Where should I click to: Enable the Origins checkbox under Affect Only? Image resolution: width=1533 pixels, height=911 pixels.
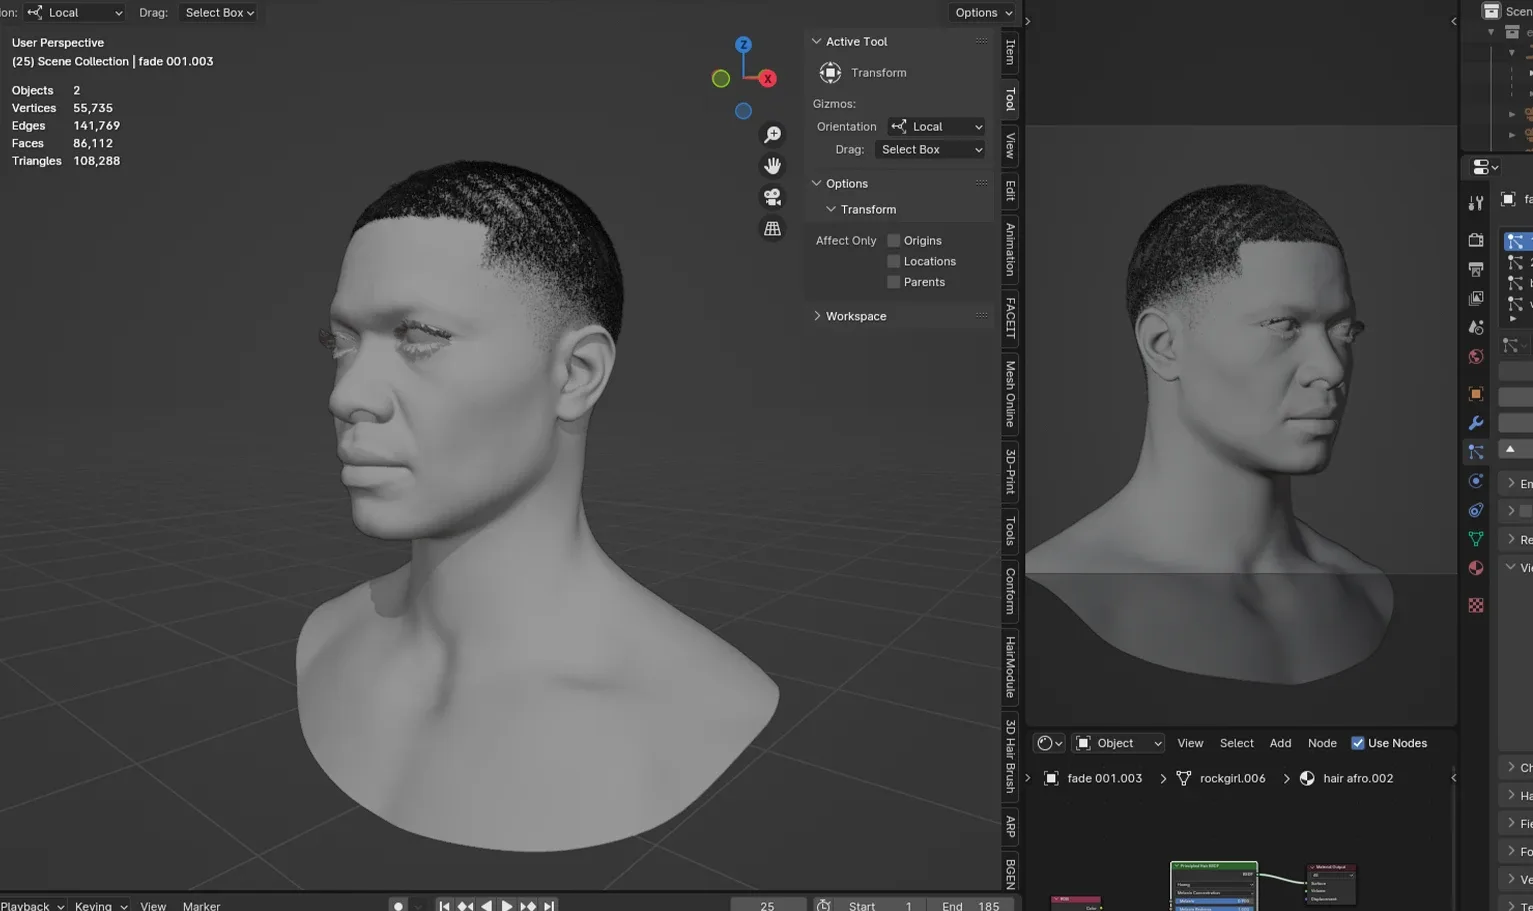coord(892,240)
